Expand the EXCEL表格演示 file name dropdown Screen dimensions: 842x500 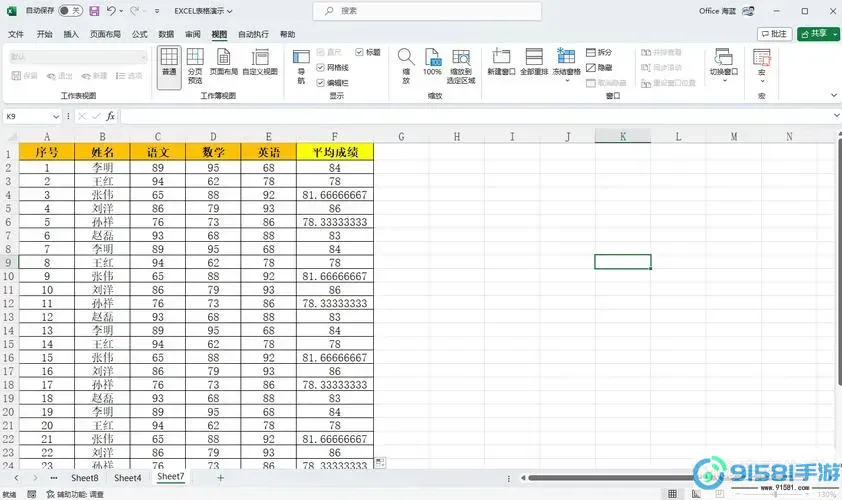230,11
